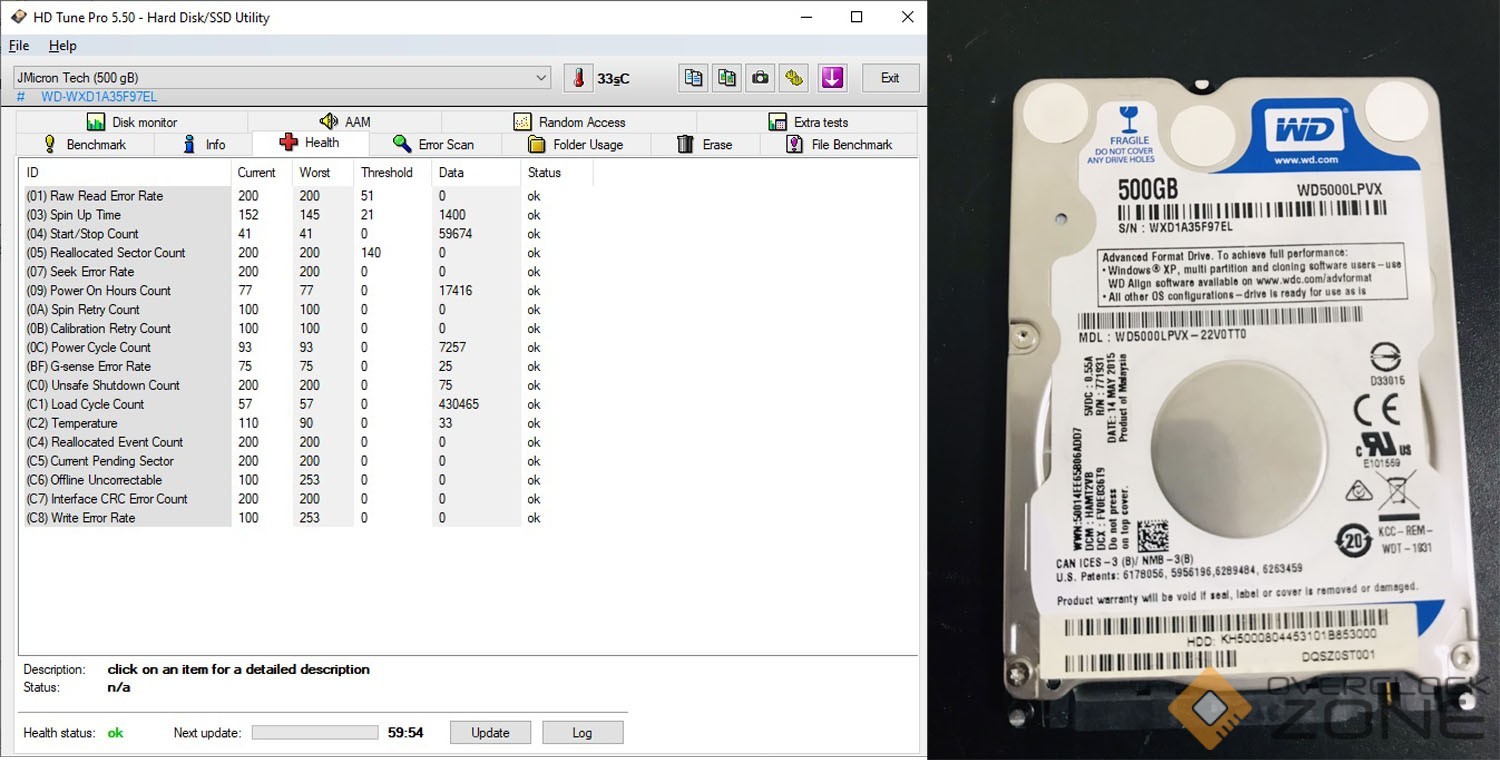This screenshot has width=1500, height=760.
Task: Save a screenshot with the camera icon
Action: (x=761, y=78)
